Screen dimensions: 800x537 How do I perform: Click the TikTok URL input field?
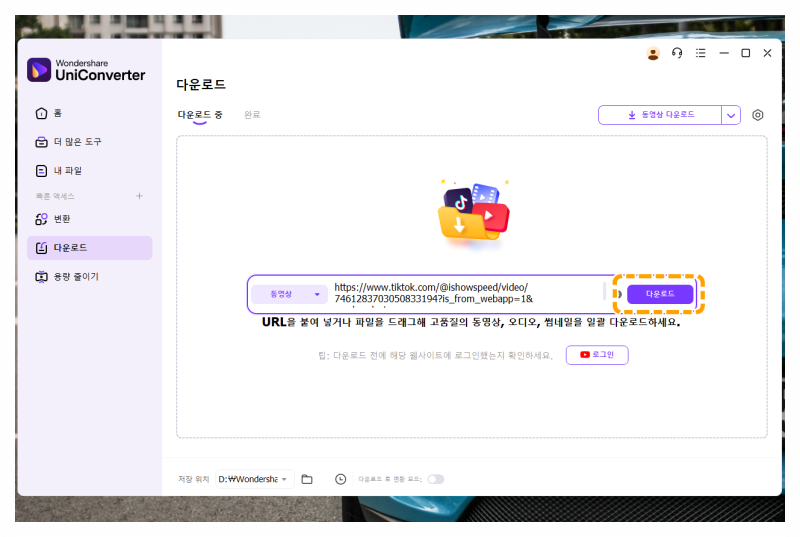(x=466, y=293)
